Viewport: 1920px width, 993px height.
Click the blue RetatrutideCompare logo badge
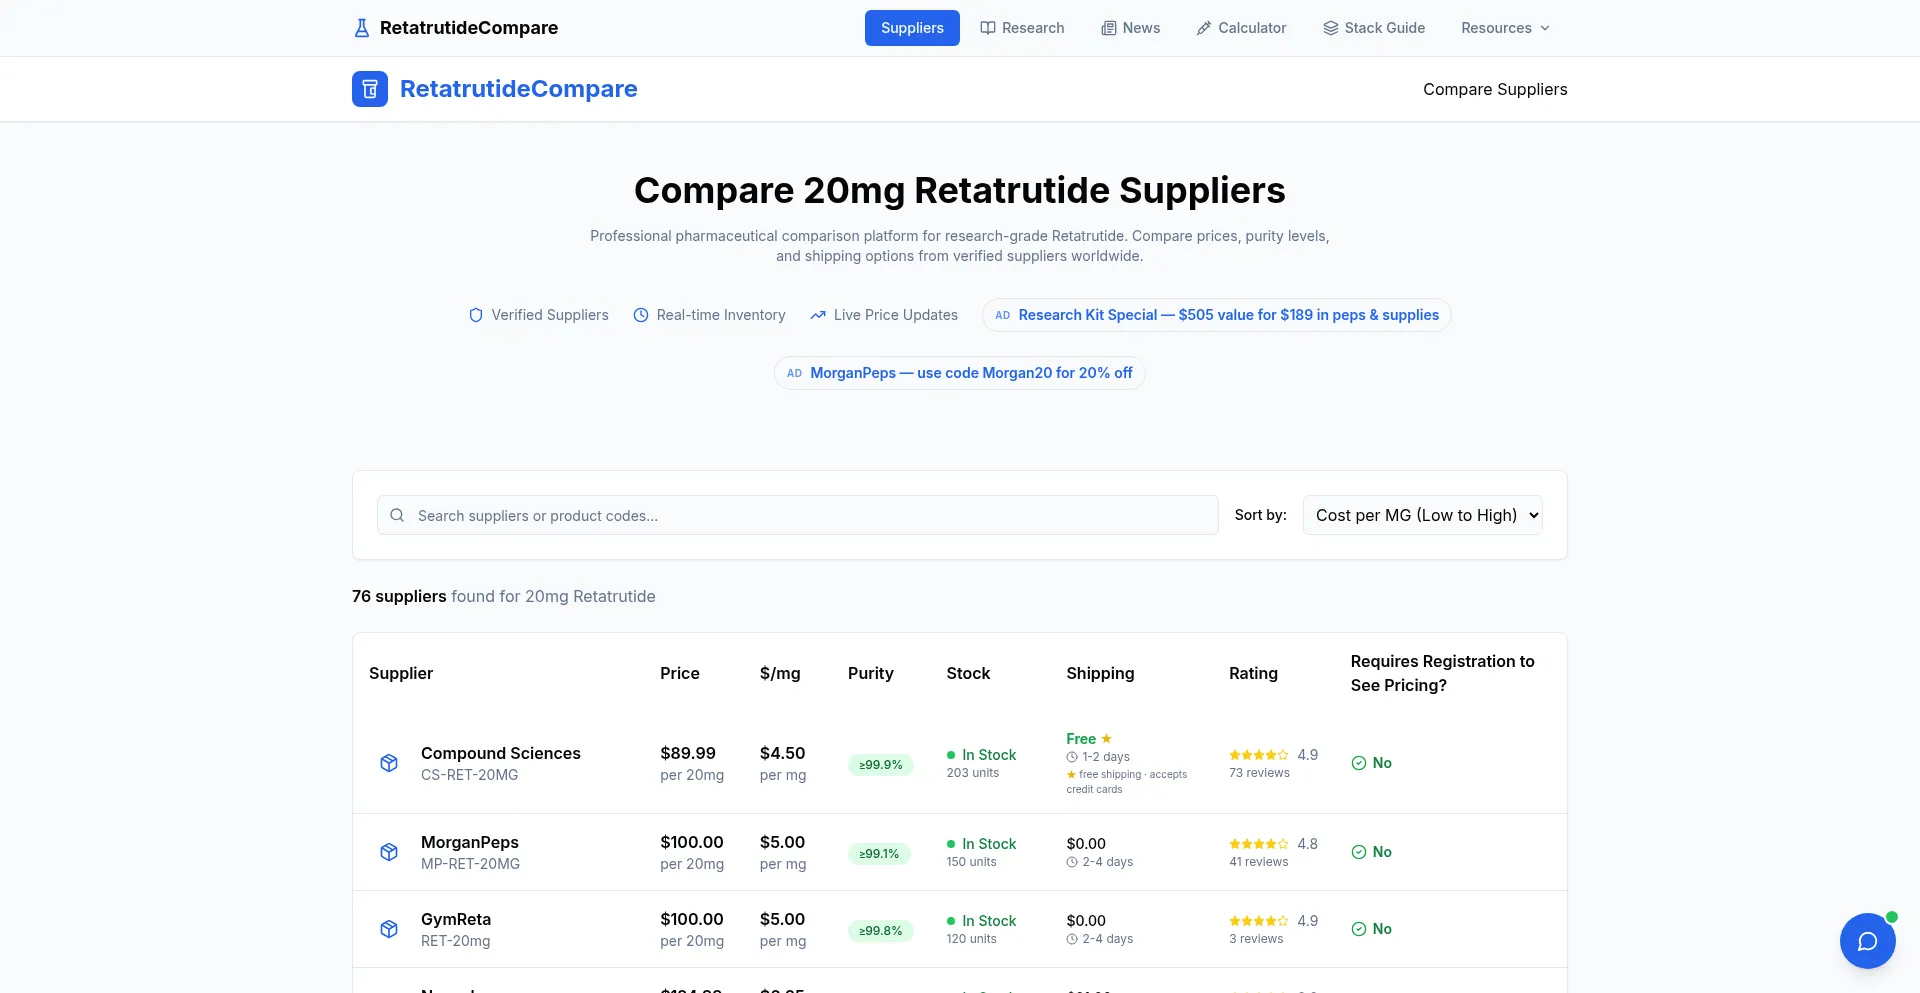tap(370, 89)
